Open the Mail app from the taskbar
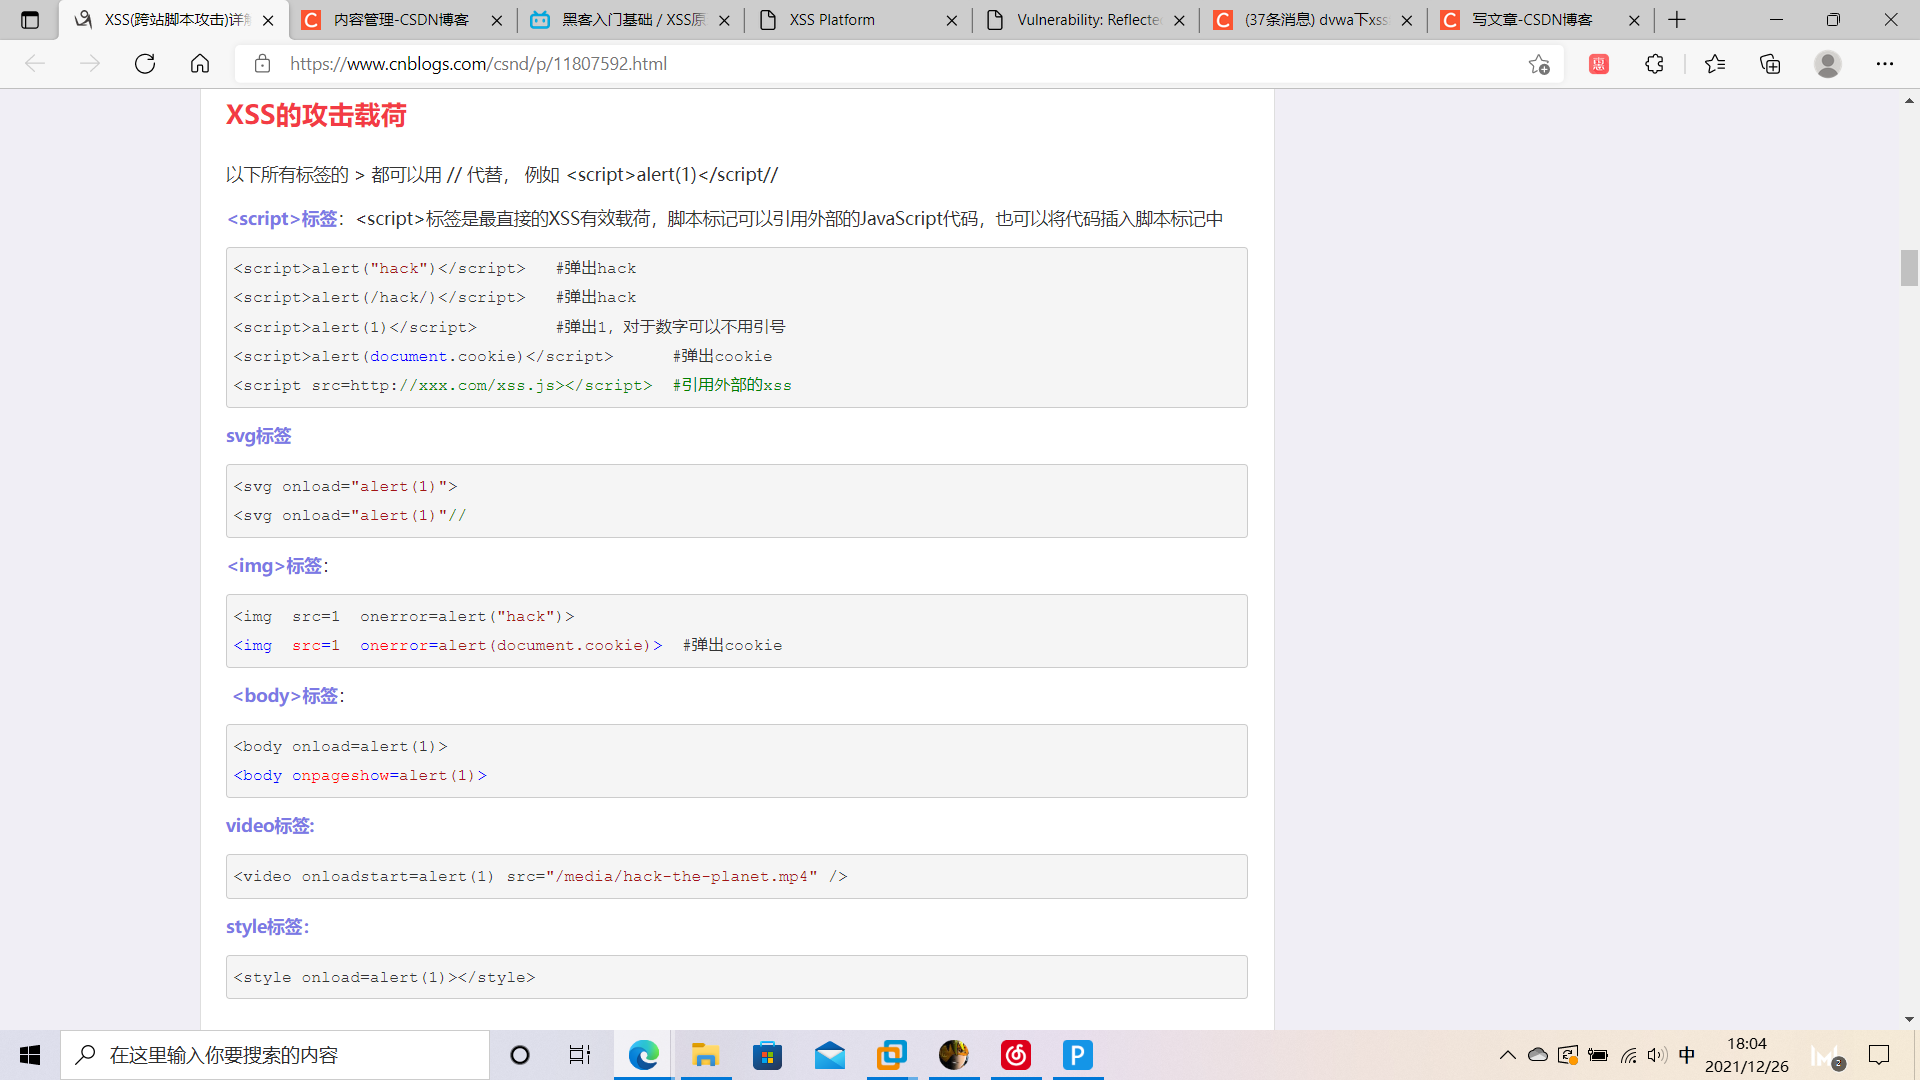 click(x=830, y=1055)
